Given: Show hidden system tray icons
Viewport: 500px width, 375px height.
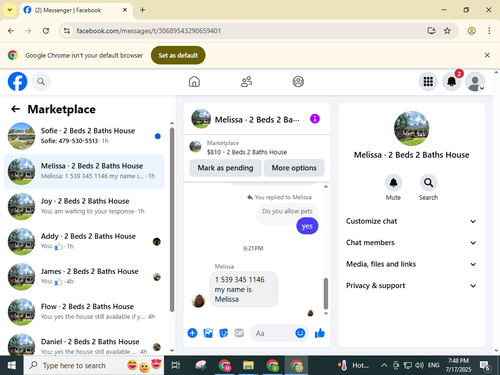Looking at the screenshot, I should coord(384,366).
